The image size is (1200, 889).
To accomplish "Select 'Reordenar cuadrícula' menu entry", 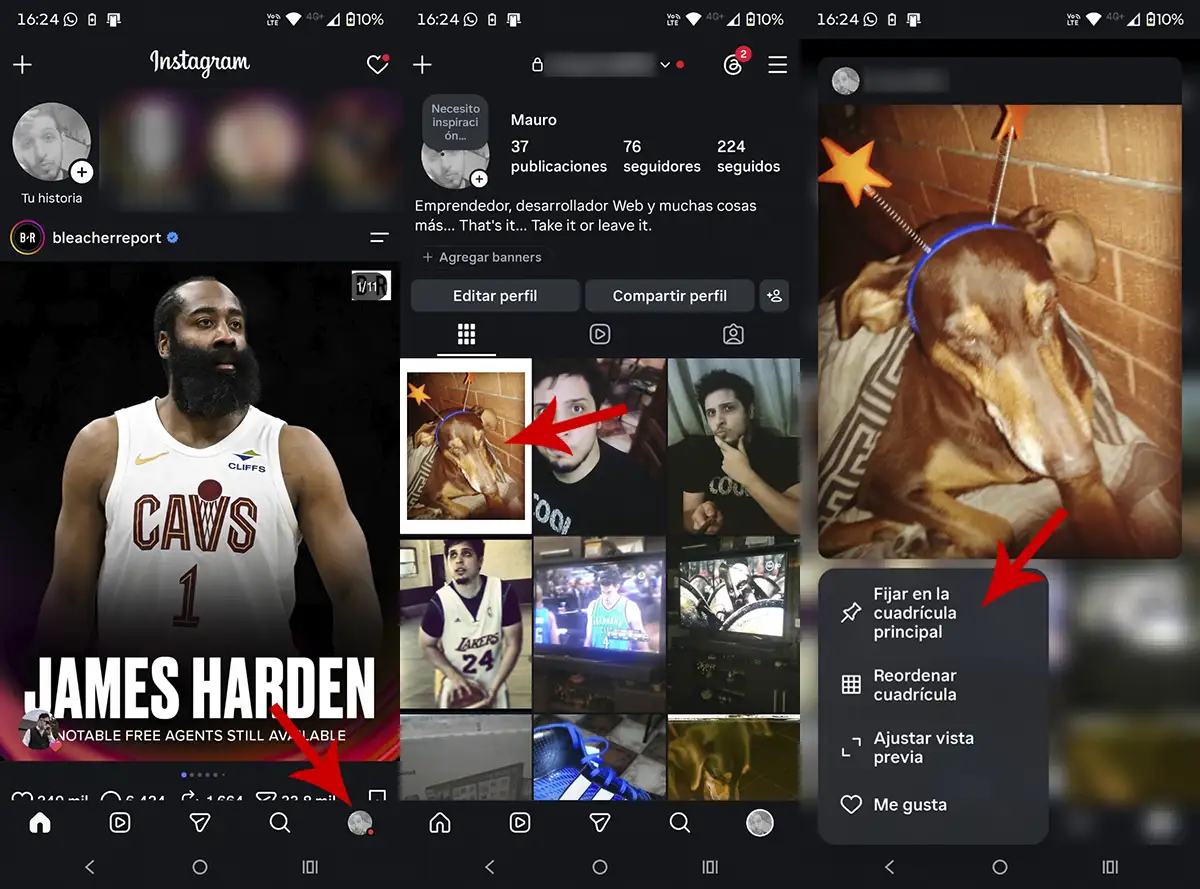I will (x=933, y=685).
